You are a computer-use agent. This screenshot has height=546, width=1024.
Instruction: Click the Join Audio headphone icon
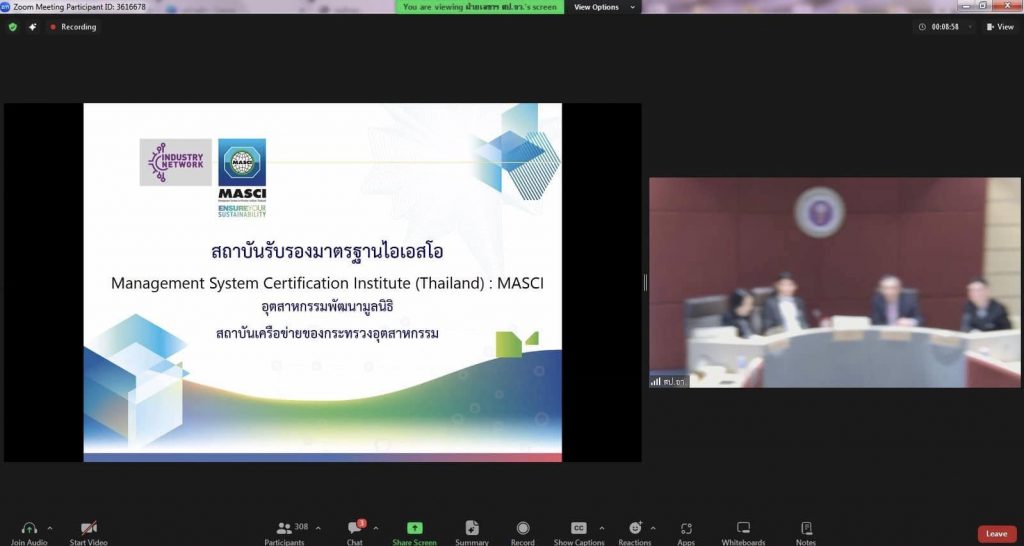coord(29,528)
